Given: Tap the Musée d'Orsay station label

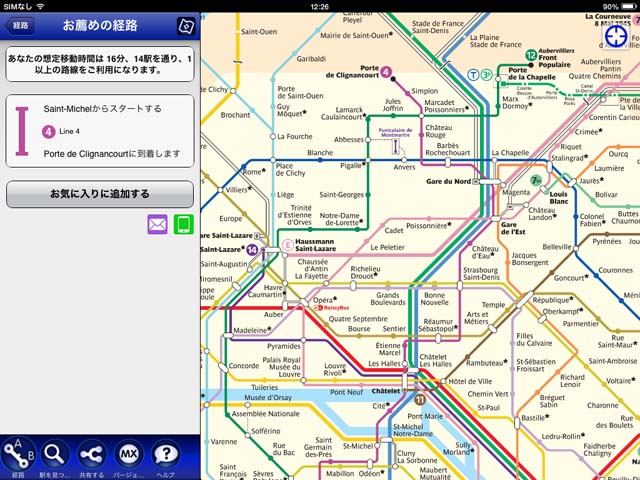Looking at the screenshot, I should (268, 397).
